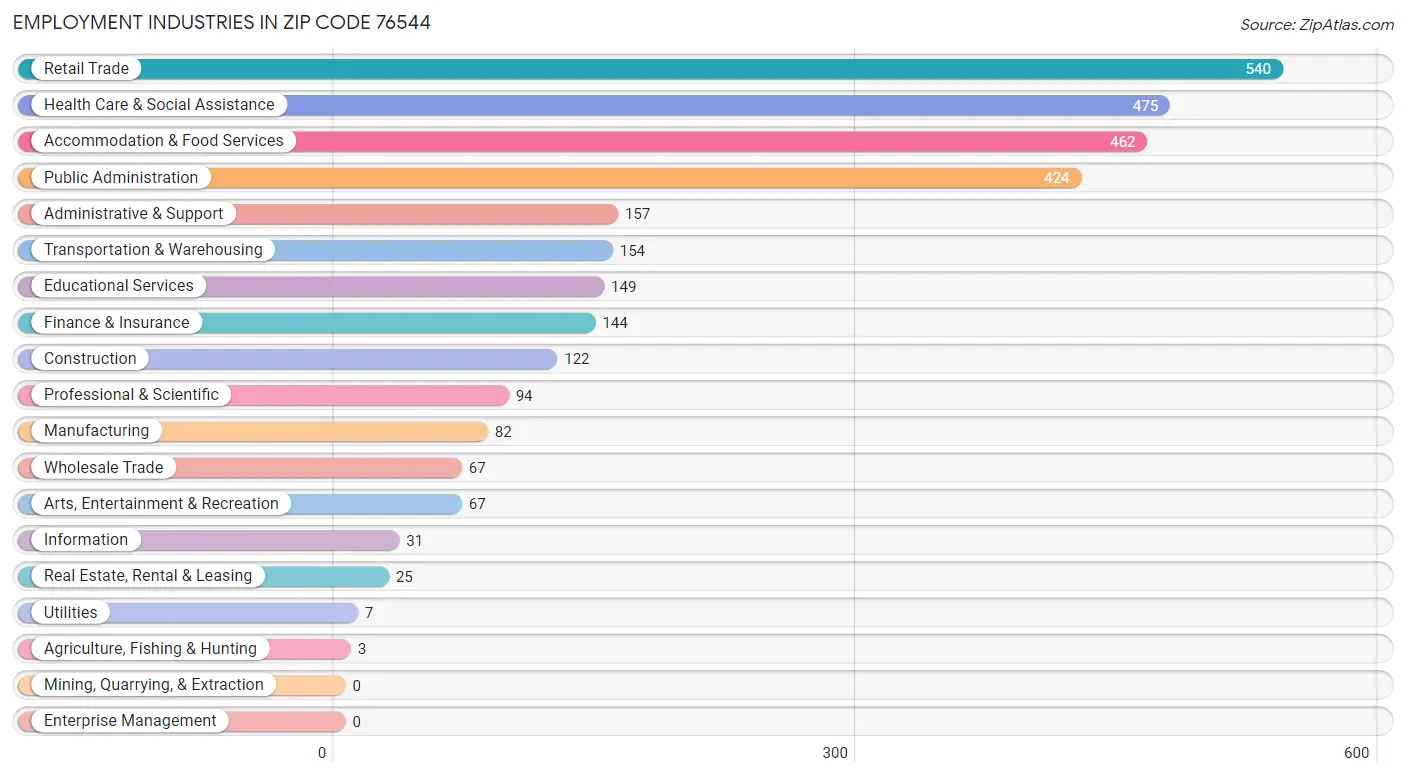Click the Retail Trade value 540

tap(1258, 69)
